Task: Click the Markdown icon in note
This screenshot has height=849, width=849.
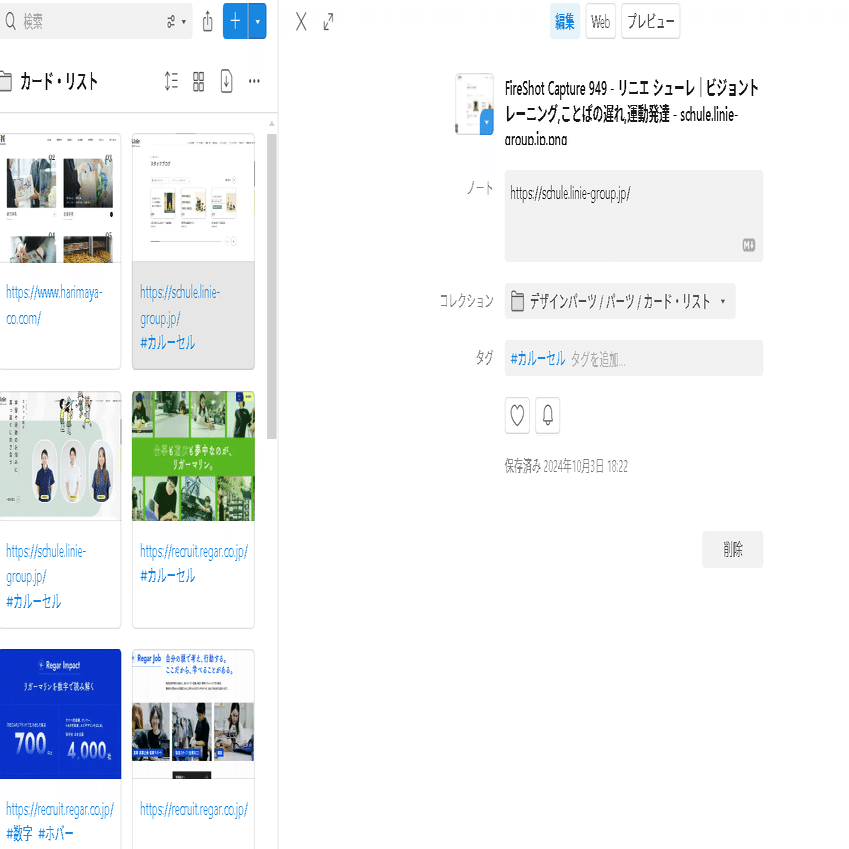Action: tap(749, 245)
